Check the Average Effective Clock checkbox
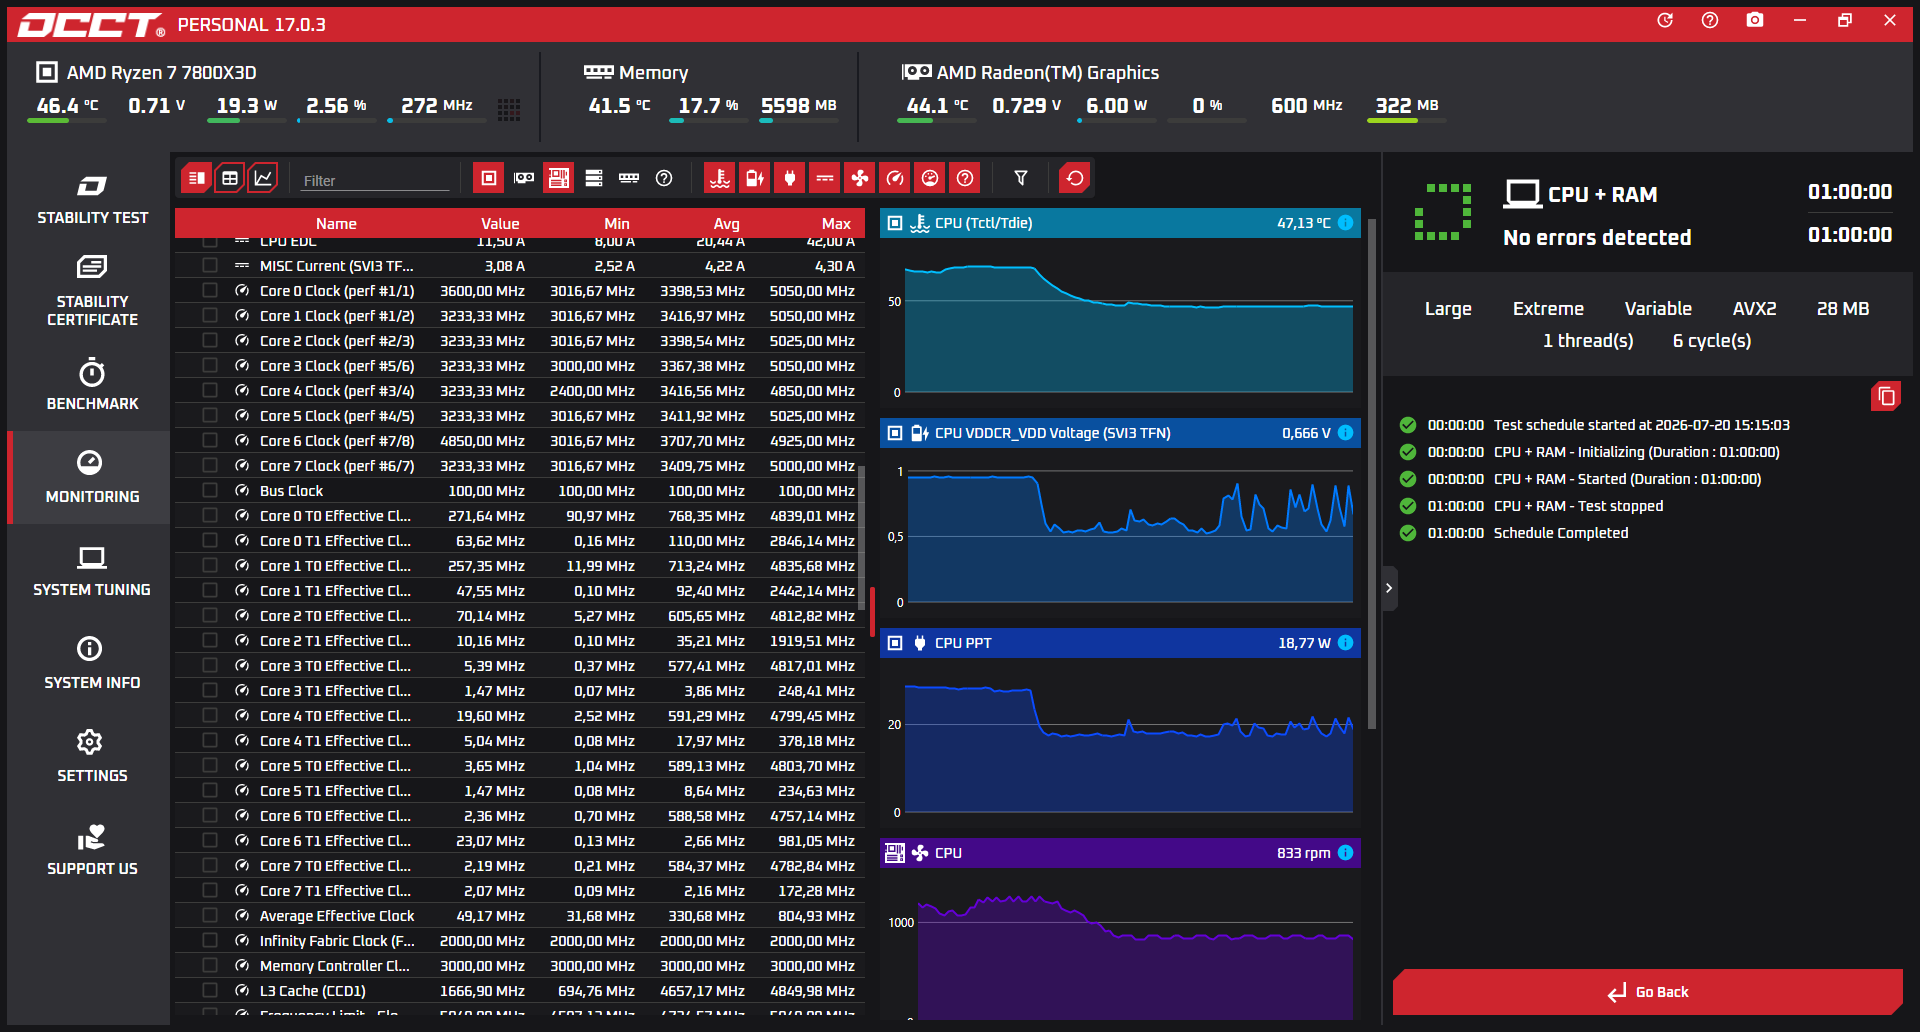 pyautogui.click(x=210, y=916)
